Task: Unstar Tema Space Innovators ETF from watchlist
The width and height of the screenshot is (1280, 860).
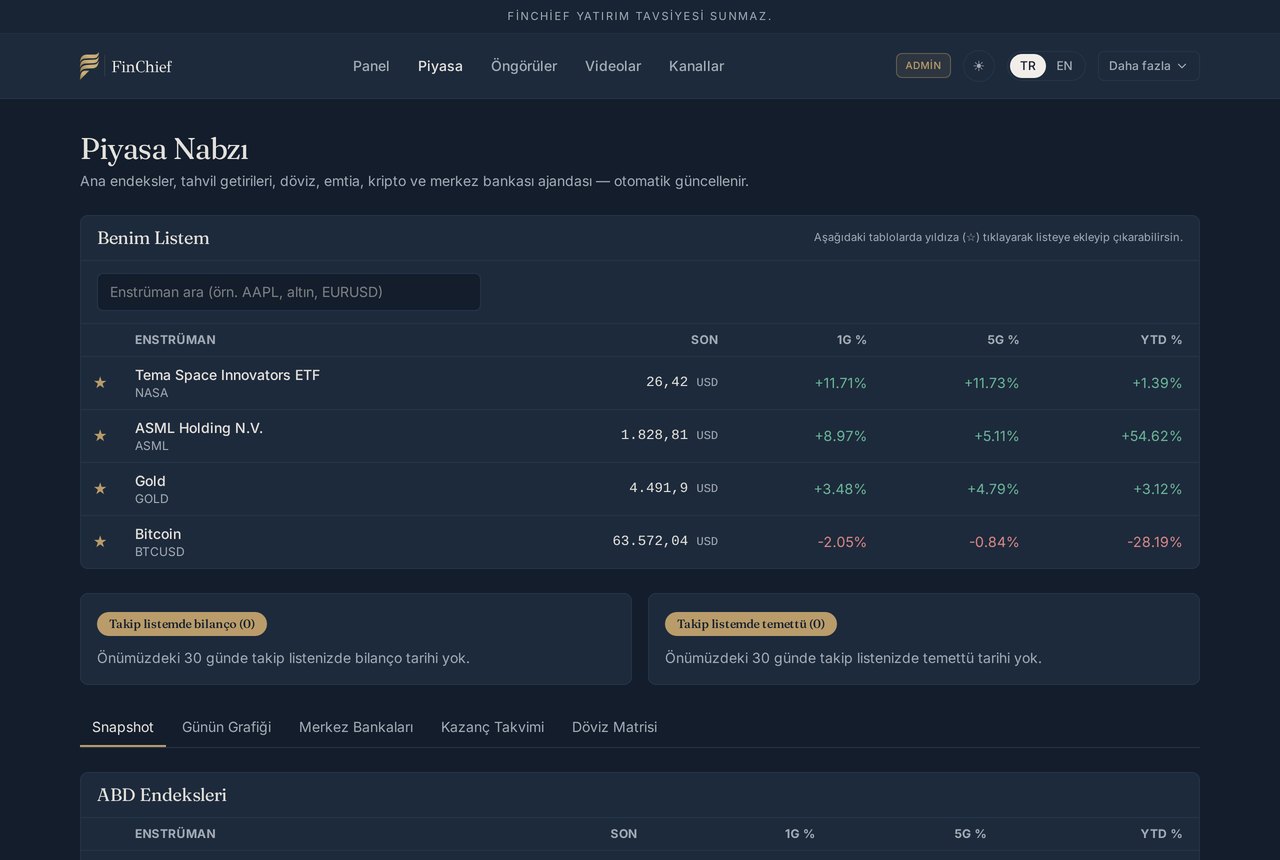Action: [100, 383]
